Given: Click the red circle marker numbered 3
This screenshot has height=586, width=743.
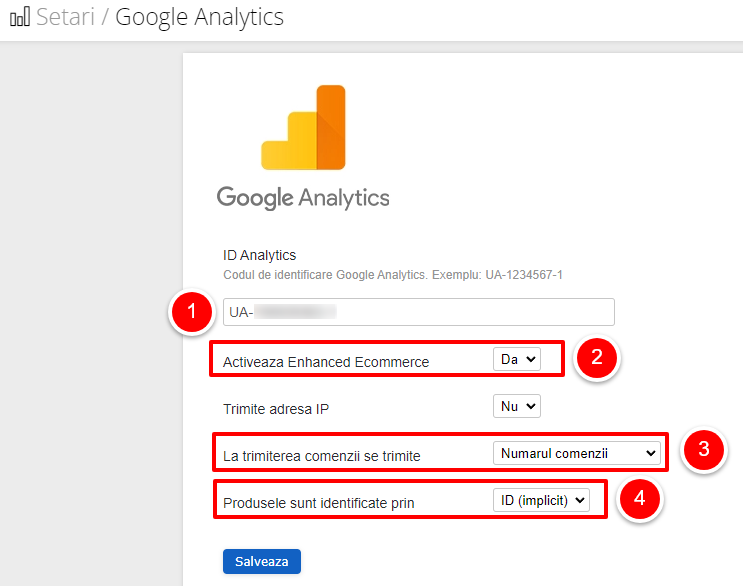Looking at the screenshot, I should click(704, 449).
